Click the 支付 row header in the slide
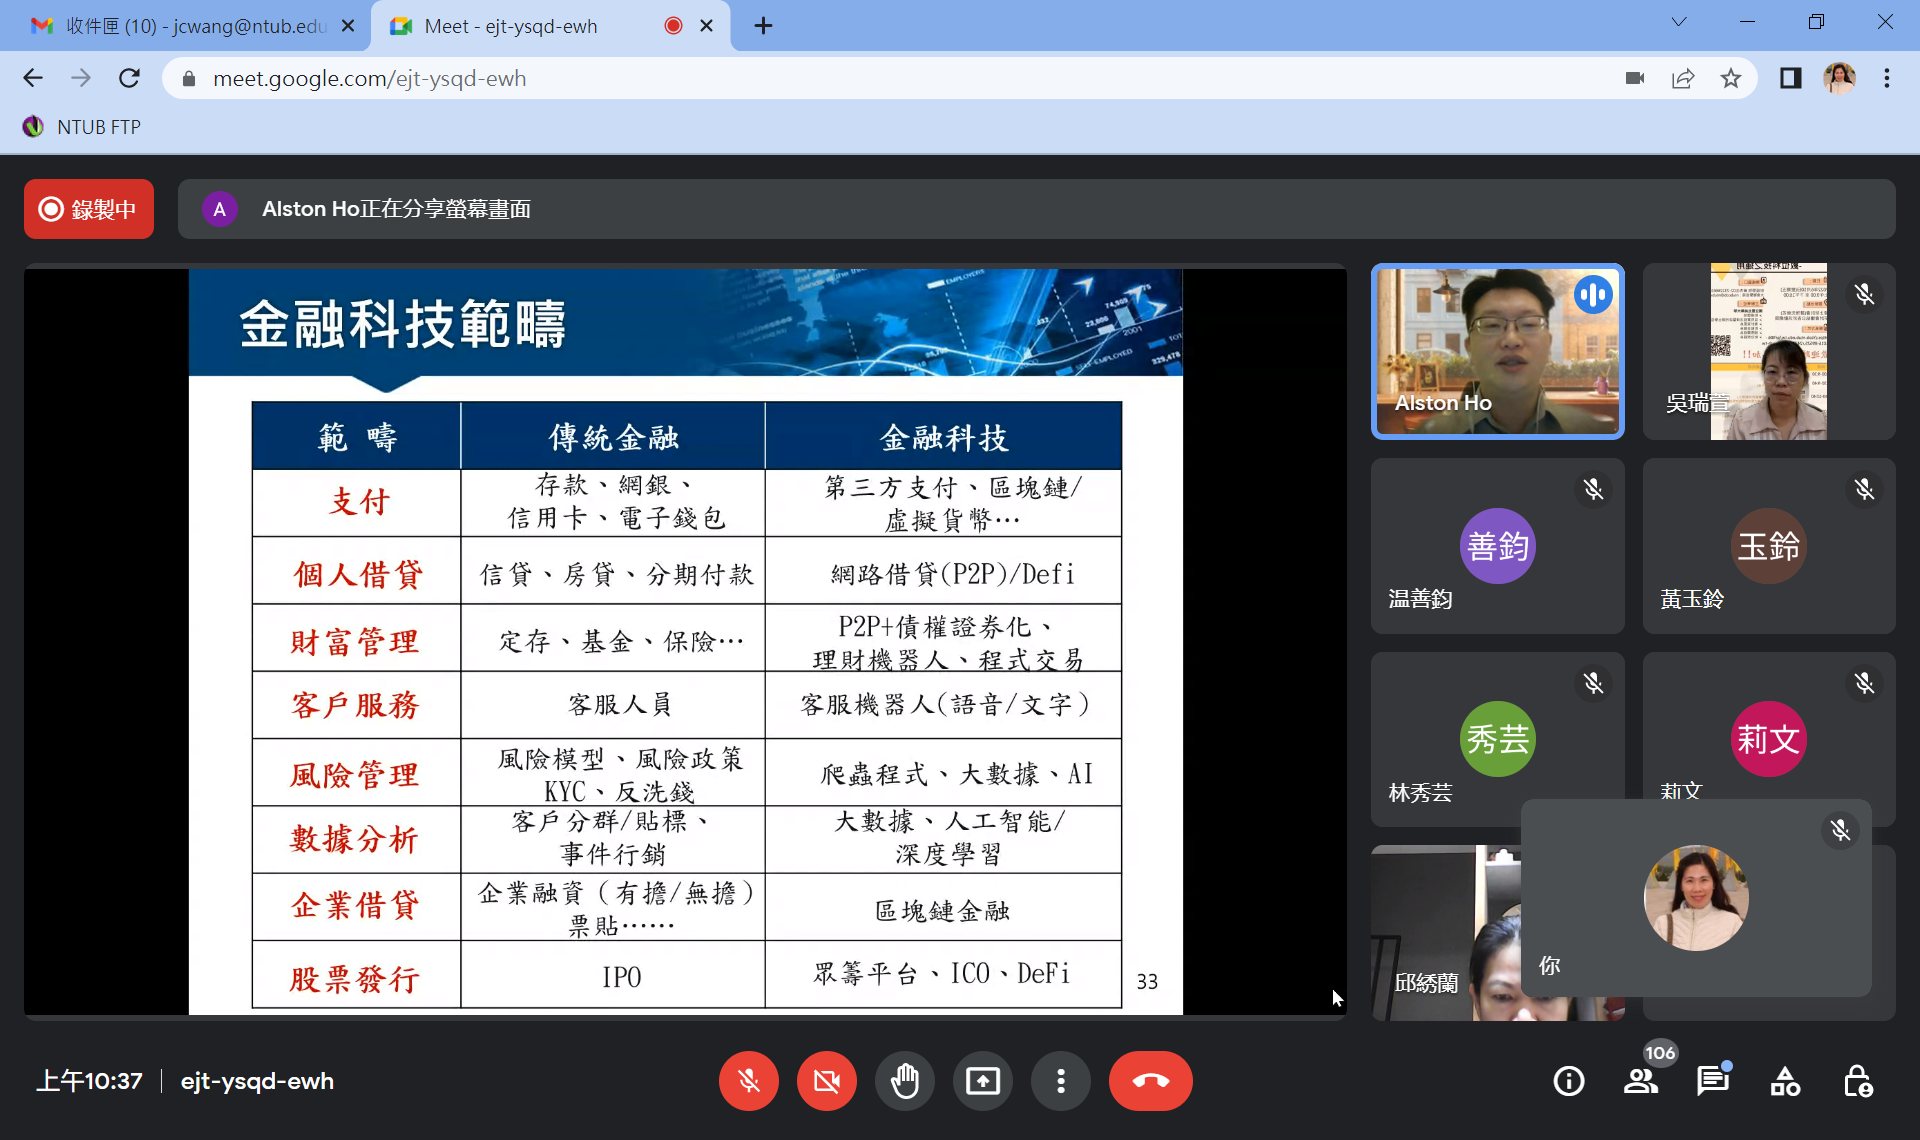1920x1140 pixels. [359, 501]
